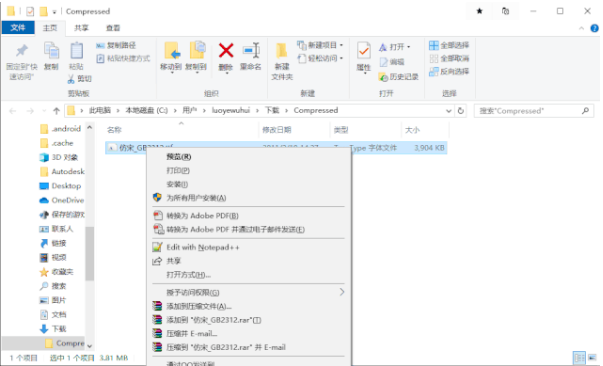The height and width of the screenshot is (366, 603).
Task: Open the Copy to (复制到) menu
Action: click(x=197, y=57)
